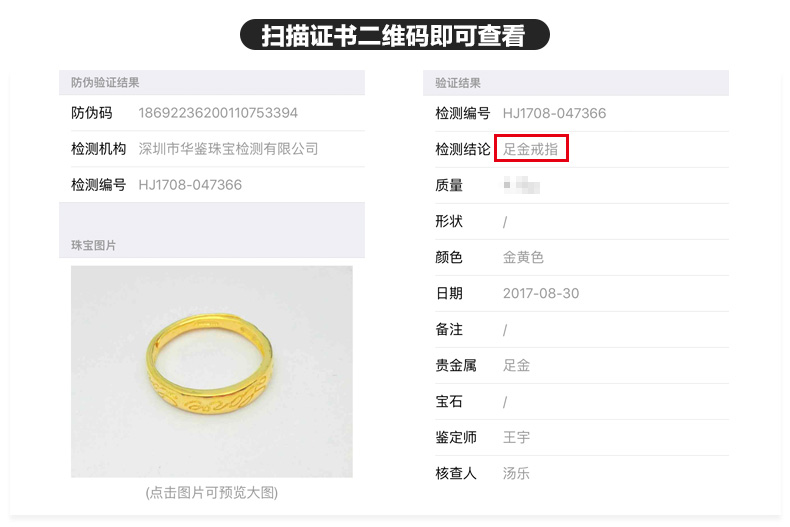Click the date value 2017-08-30
The width and height of the screenshot is (790, 527).
click(x=541, y=293)
